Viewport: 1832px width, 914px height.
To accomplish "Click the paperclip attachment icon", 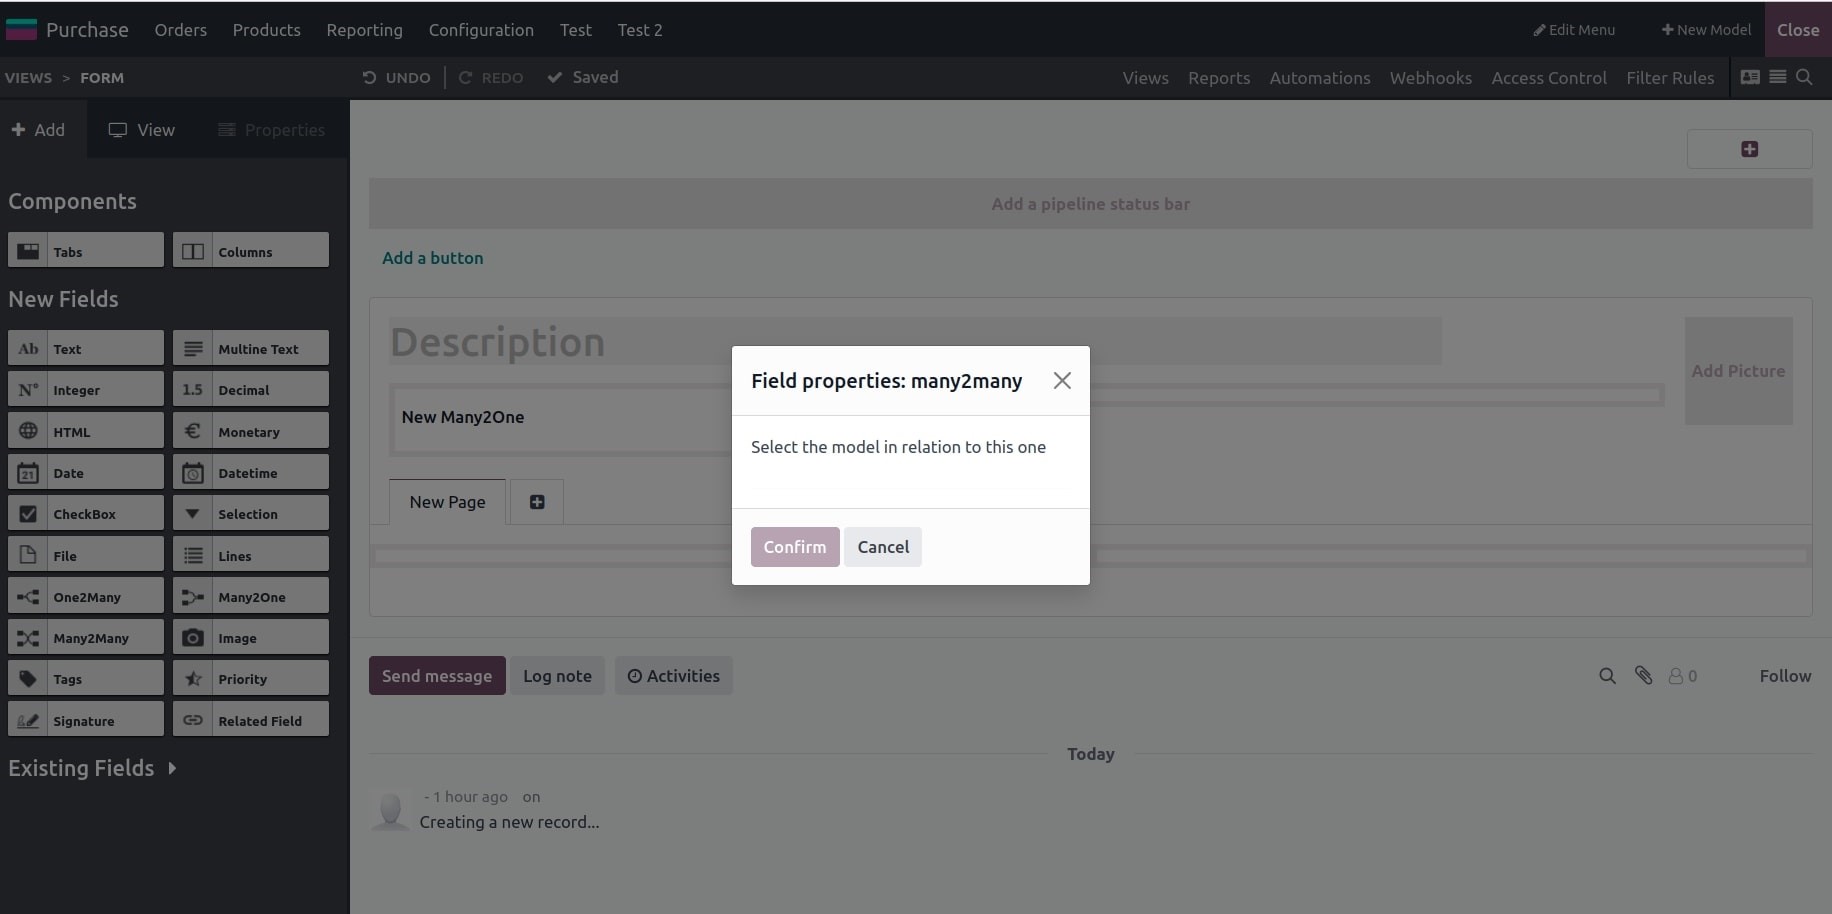I will click(x=1643, y=676).
